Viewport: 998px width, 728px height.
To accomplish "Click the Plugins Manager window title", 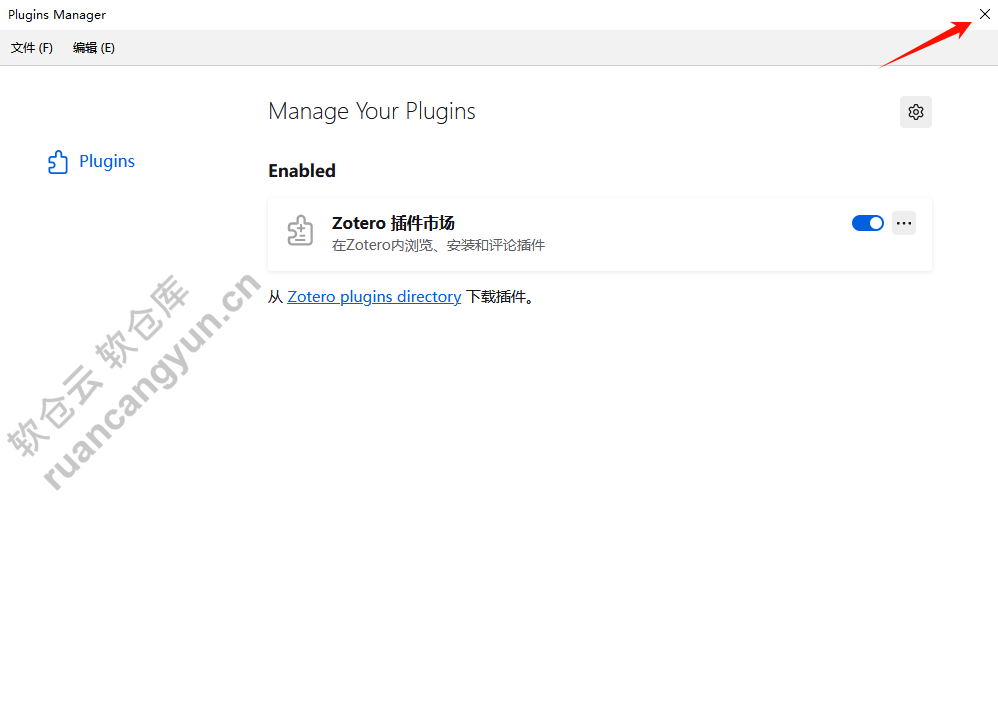I will (x=57, y=15).
